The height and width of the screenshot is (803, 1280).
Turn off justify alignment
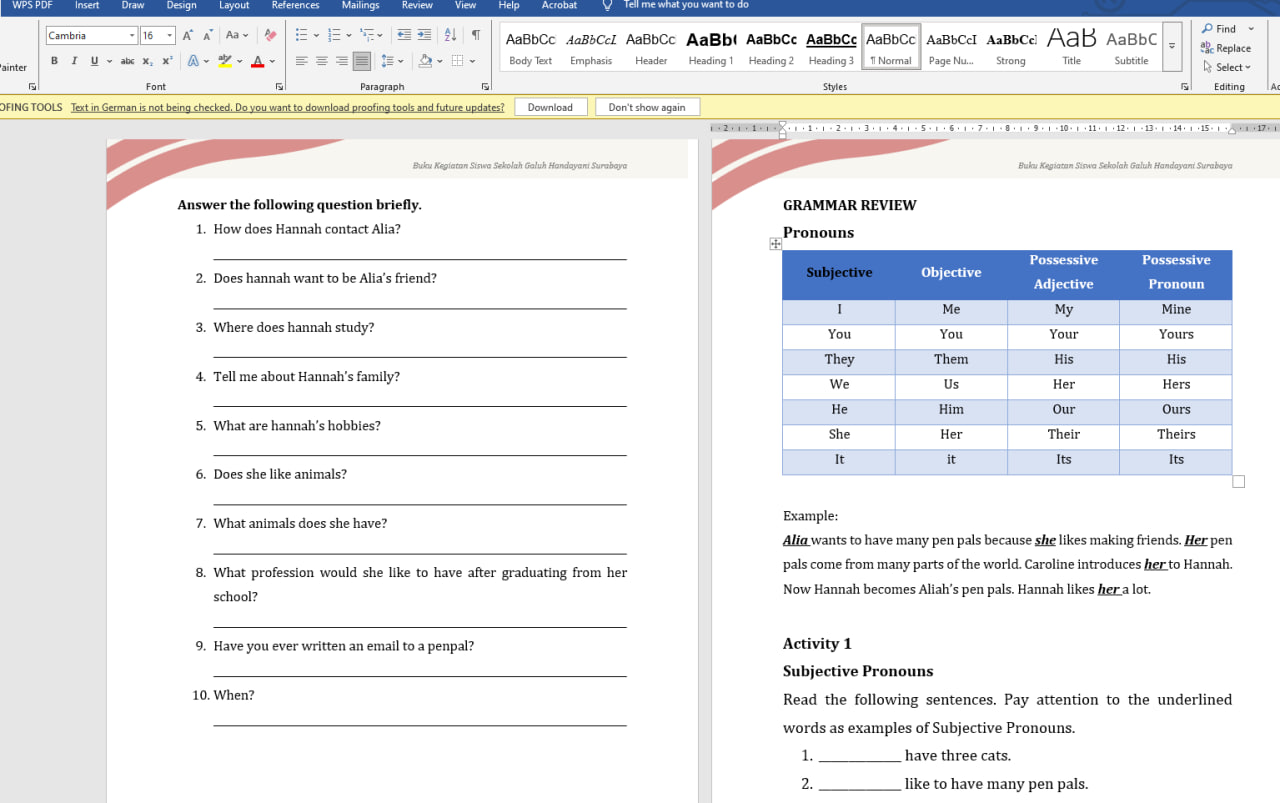[x=361, y=61]
